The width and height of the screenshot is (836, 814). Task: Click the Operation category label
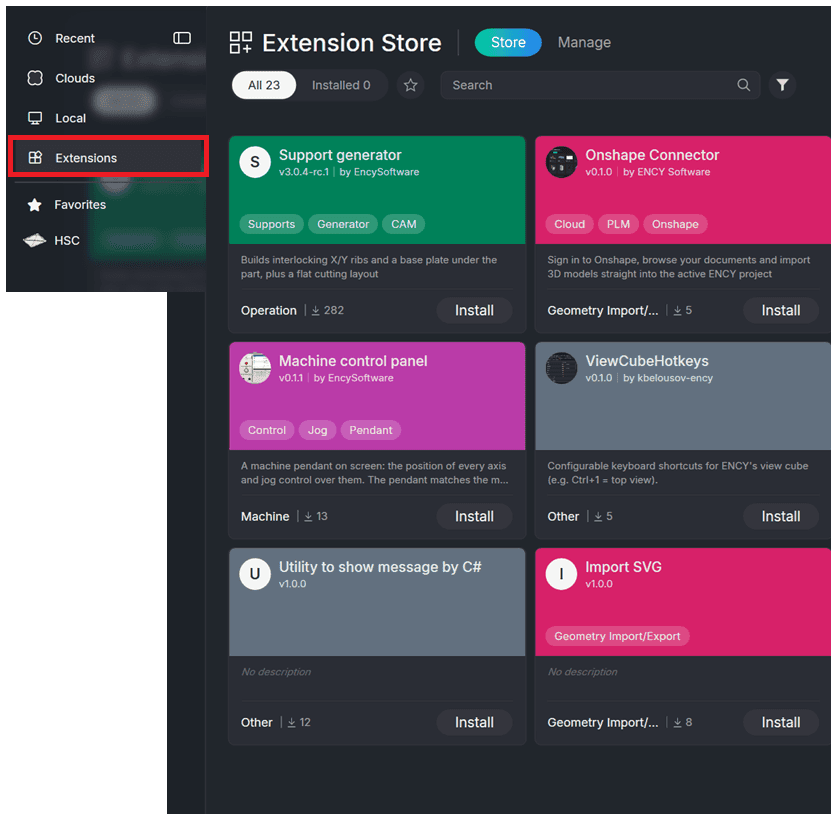(269, 311)
